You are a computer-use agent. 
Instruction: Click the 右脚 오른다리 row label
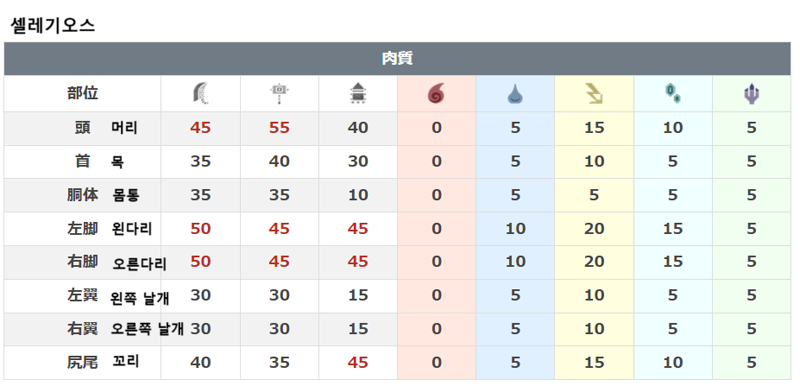(117, 262)
